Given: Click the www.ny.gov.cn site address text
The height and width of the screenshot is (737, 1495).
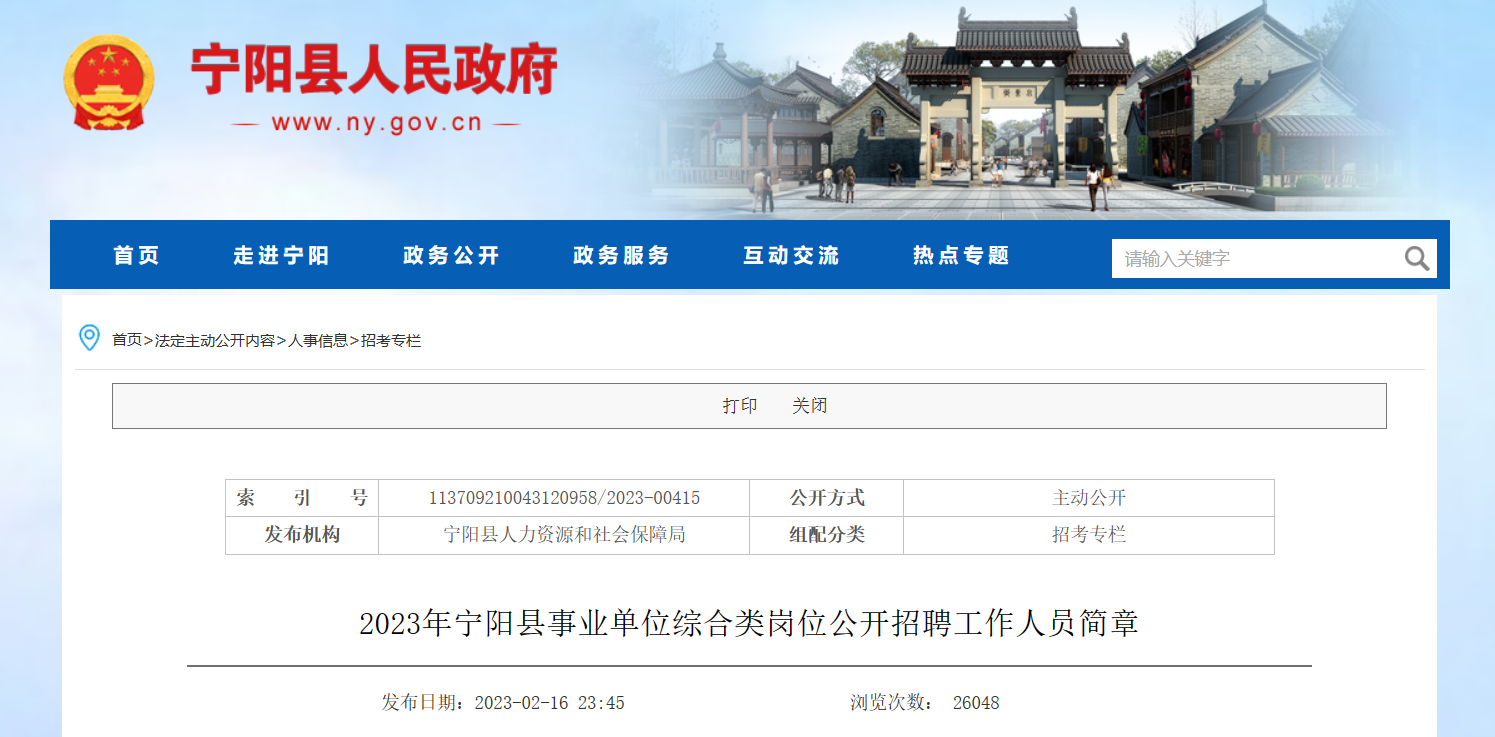Looking at the screenshot, I should 376,124.
